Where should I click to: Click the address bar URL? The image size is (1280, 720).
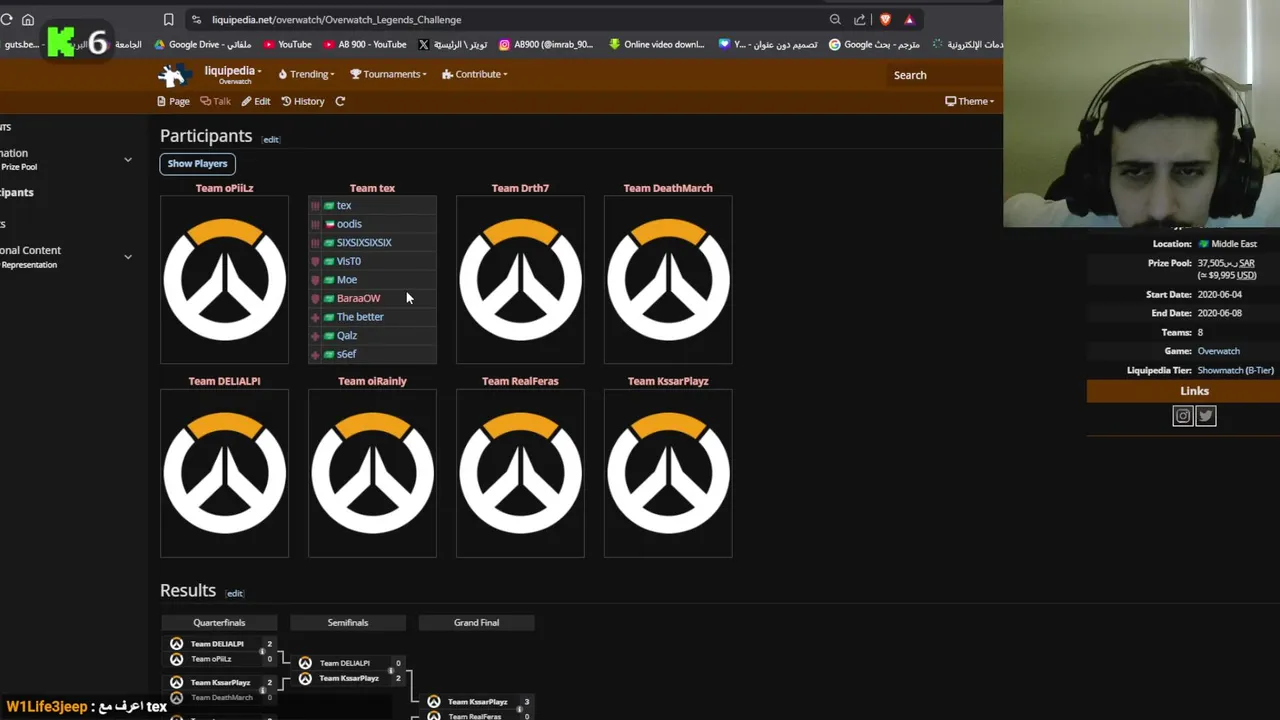(336, 19)
